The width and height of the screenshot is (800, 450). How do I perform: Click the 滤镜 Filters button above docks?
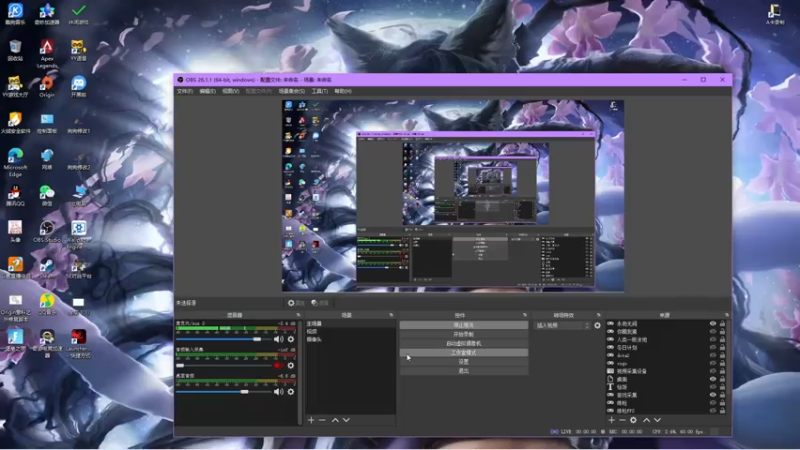[x=320, y=303]
